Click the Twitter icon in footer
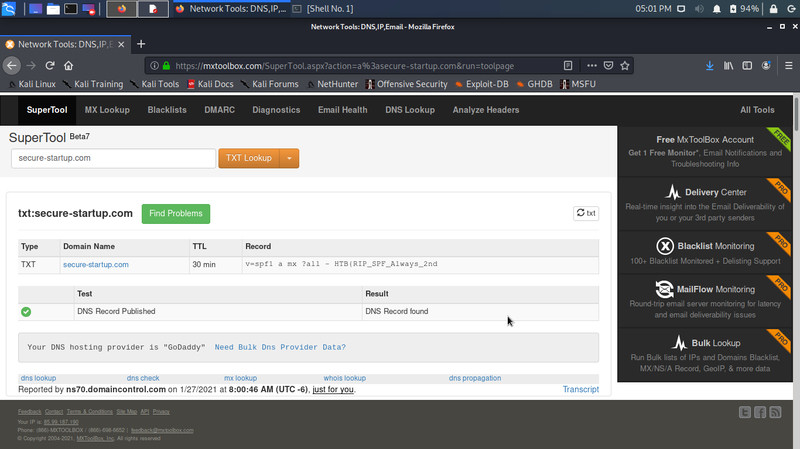This screenshot has height=449, width=800. [745, 412]
